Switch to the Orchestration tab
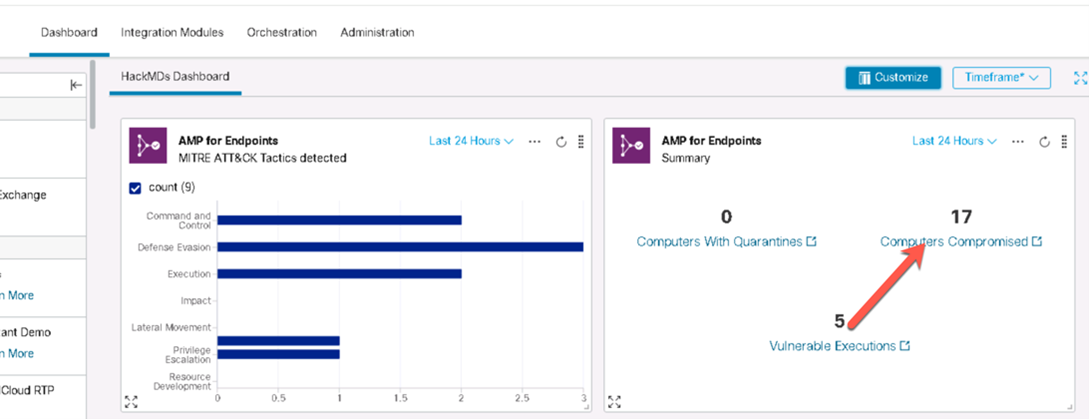The image size is (1089, 419). pyautogui.click(x=282, y=33)
